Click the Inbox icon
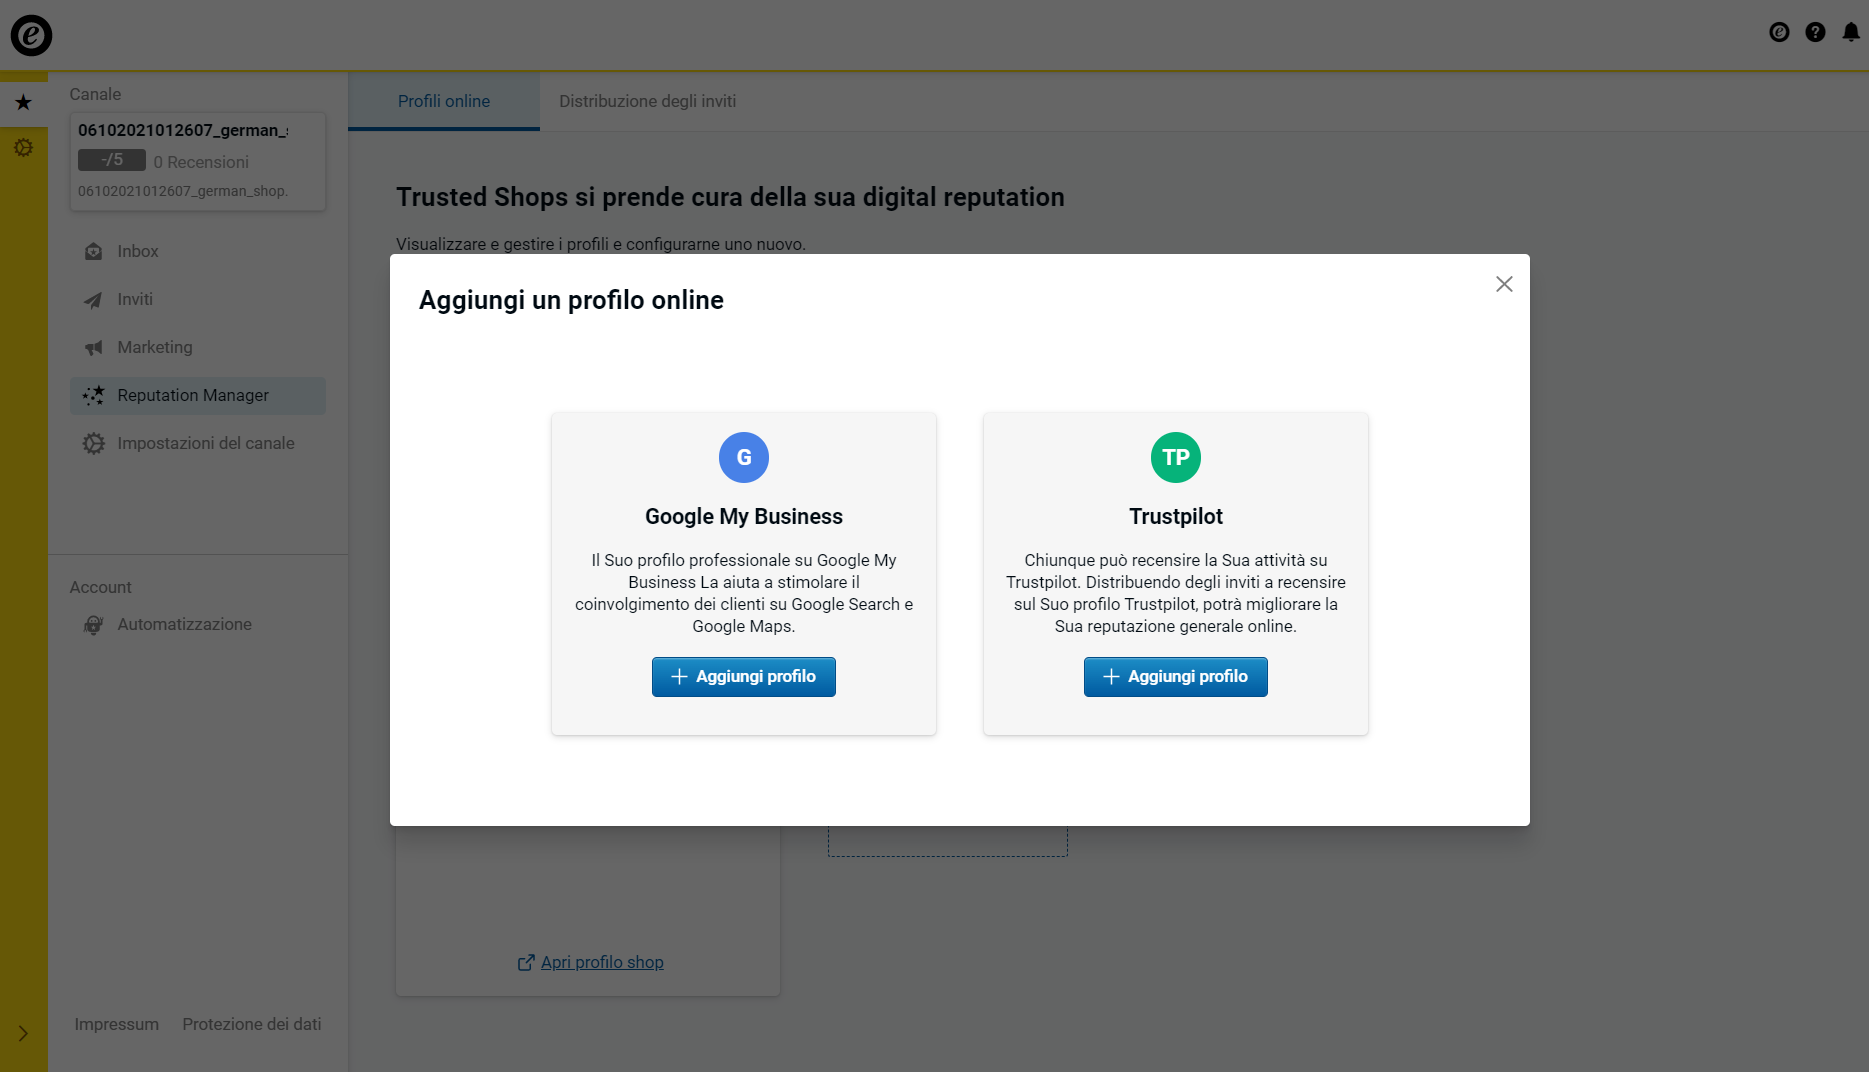The width and height of the screenshot is (1869, 1072). (93, 251)
